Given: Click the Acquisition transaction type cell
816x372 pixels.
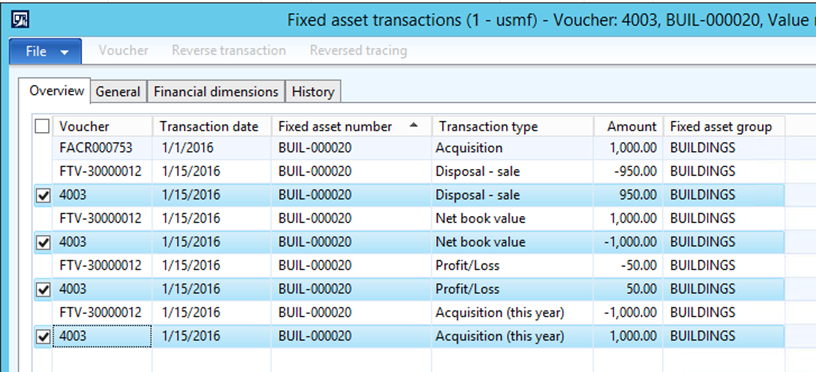Looking at the screenshot, I should tap(513, 148).
